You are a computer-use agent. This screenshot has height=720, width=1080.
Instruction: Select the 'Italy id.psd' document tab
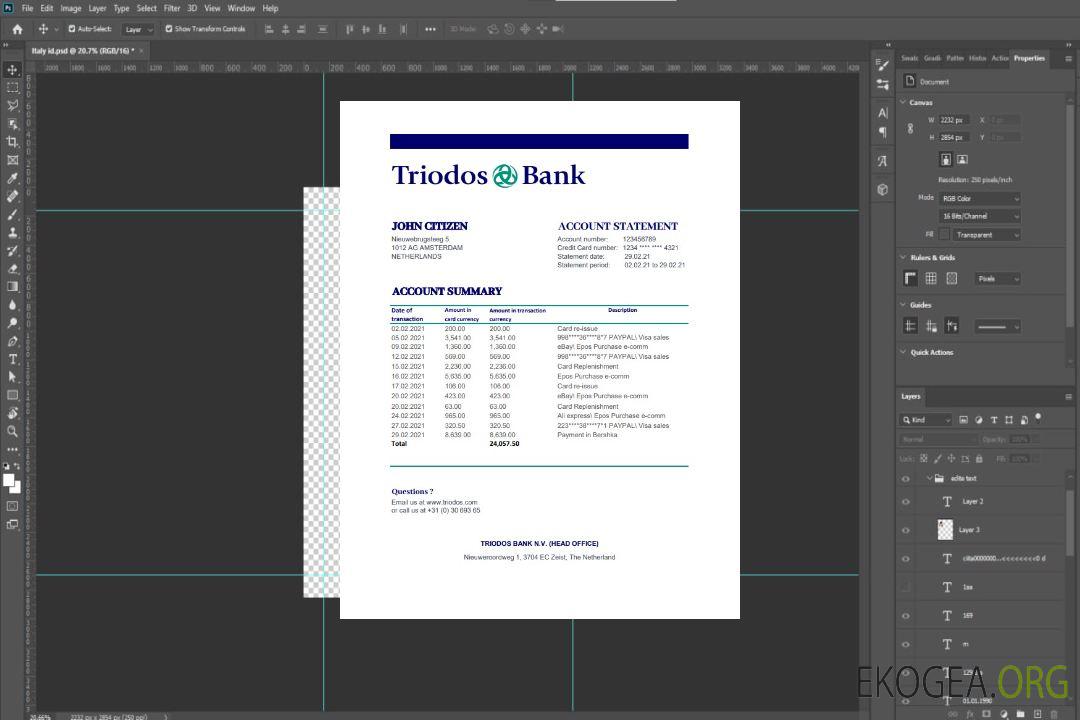click(82, 50)
